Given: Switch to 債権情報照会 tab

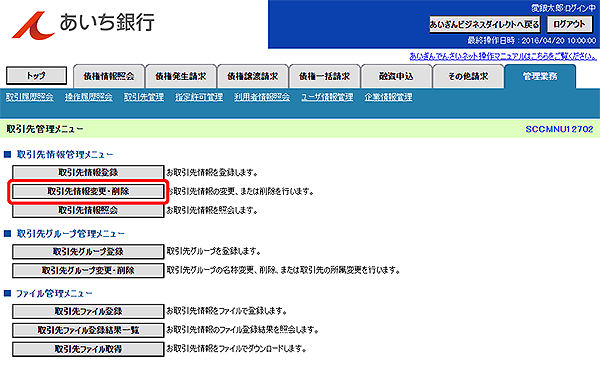Looking at the screenshot, I should tap(109, 77).
